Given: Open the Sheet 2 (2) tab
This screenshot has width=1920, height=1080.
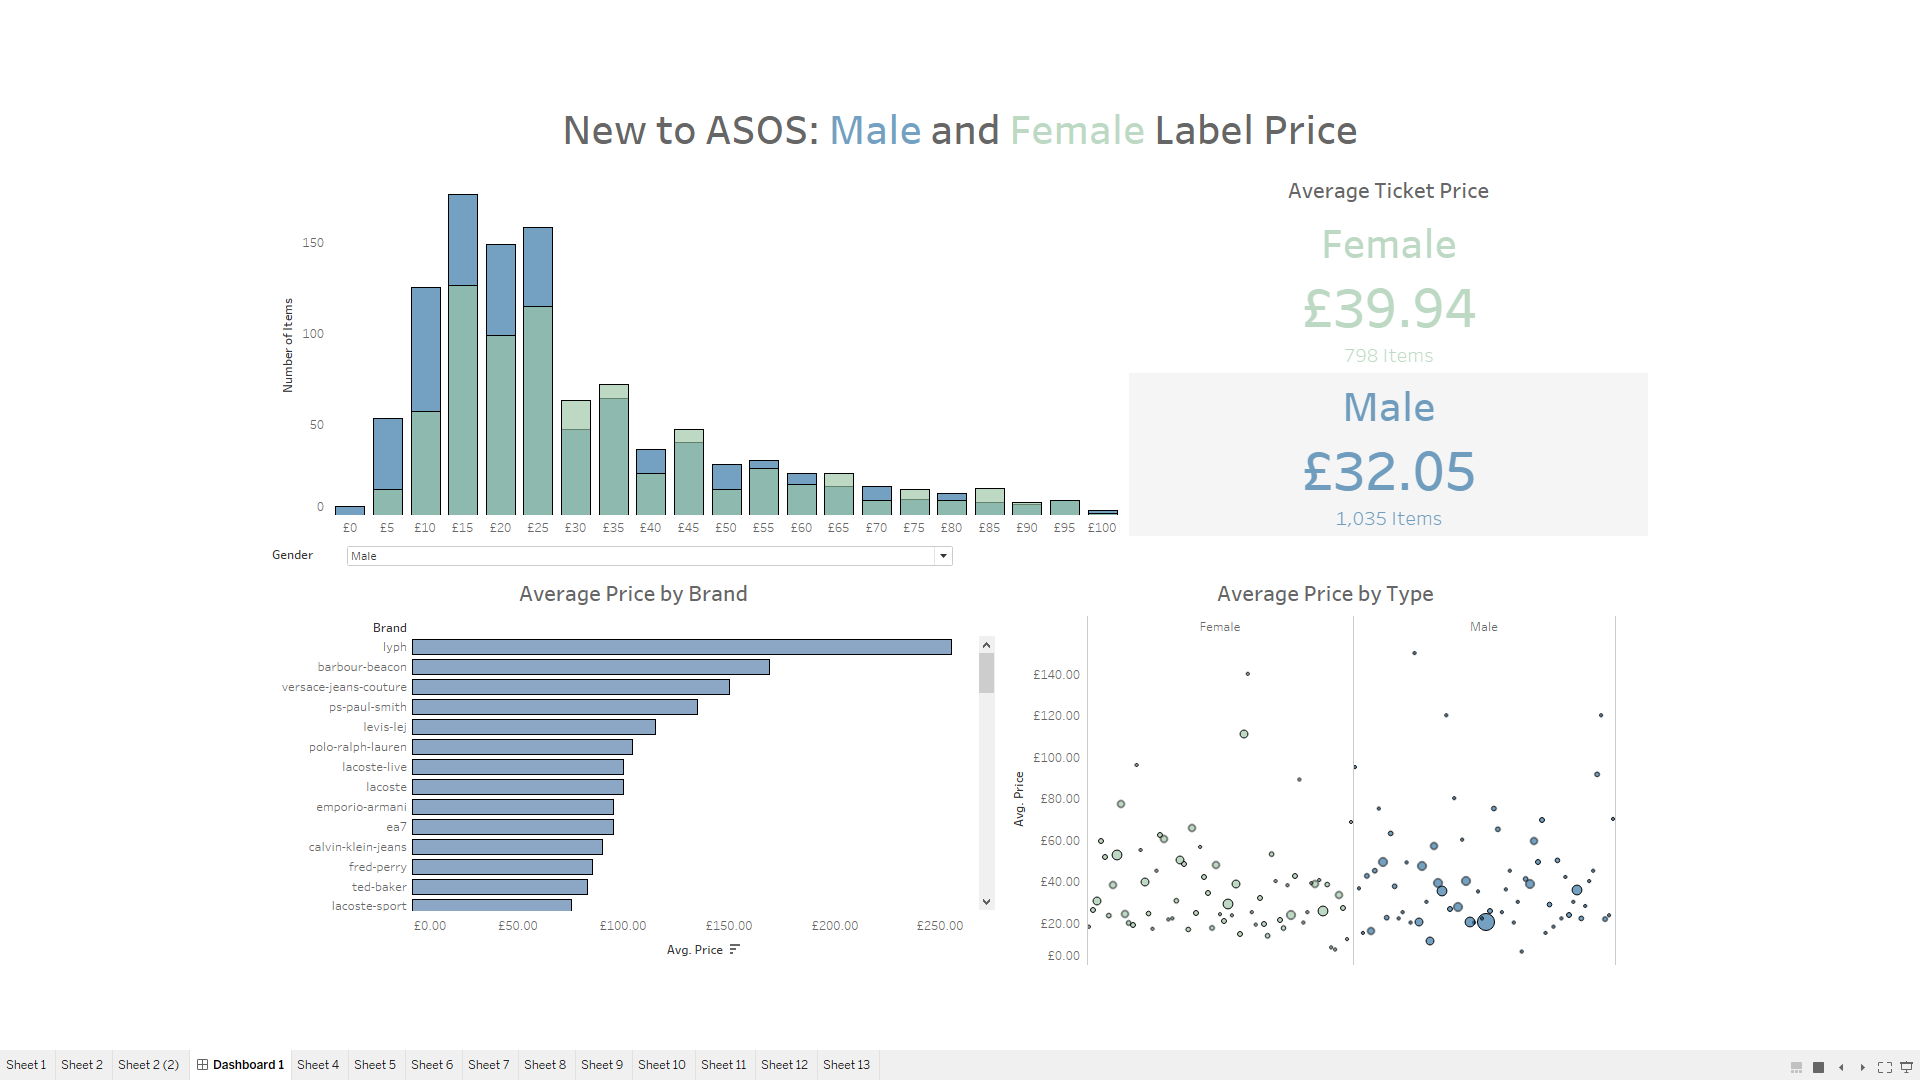Looking at the screenshot, I should tap(149, 1064).
